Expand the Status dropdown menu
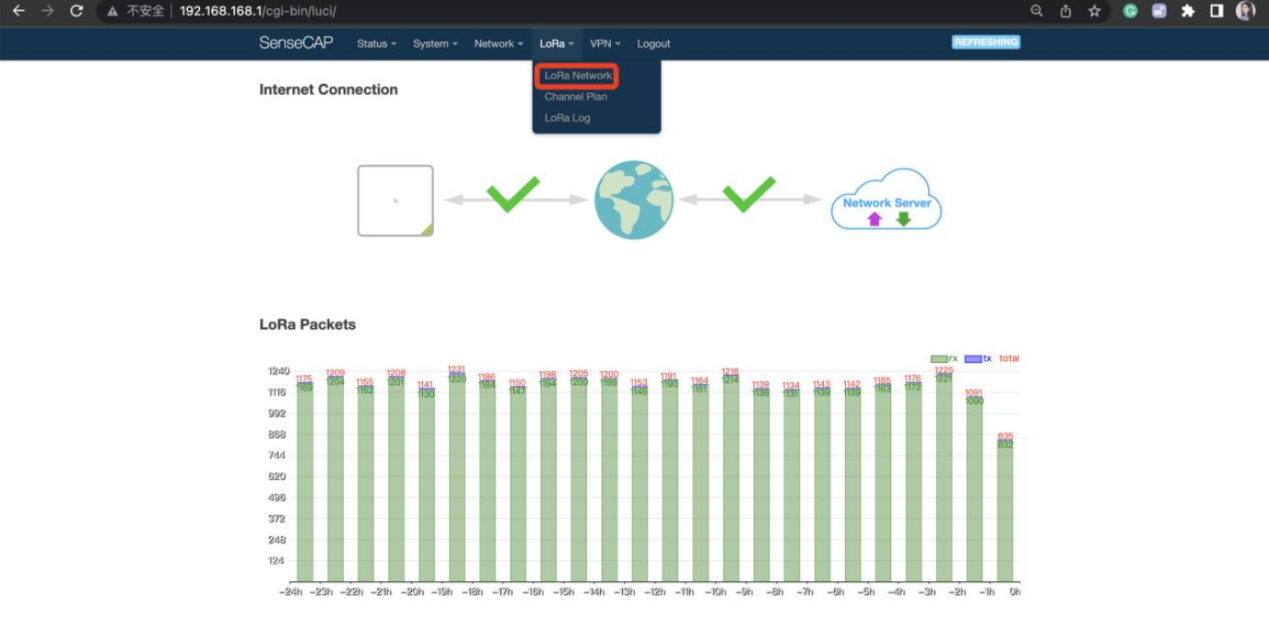1269x620 pixels. click(x=376, y=44)
